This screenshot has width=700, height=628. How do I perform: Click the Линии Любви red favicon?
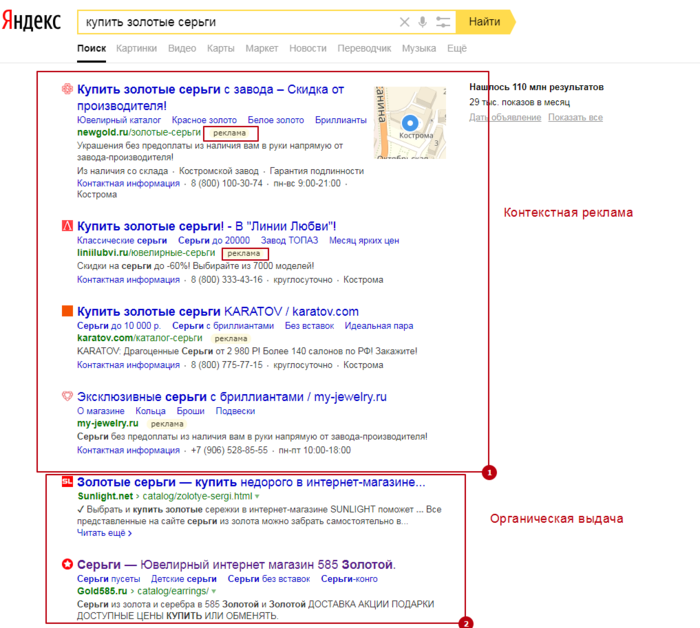point(67,225)
